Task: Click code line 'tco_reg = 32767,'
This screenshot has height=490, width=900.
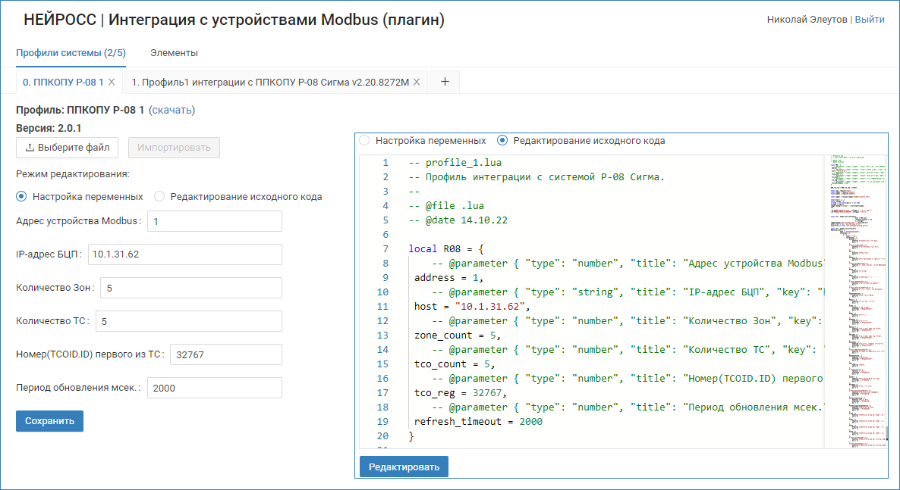Action: (x=460, y=392)
